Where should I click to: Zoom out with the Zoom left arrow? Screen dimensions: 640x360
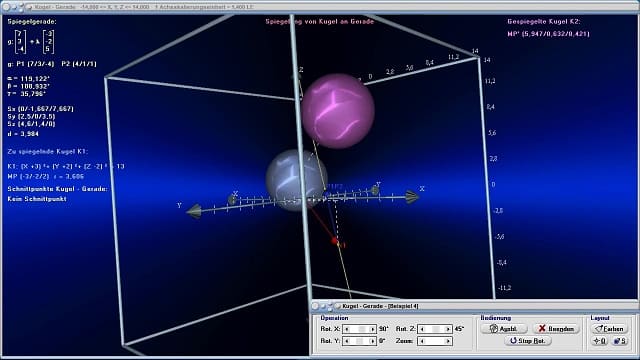pos(422,341)
